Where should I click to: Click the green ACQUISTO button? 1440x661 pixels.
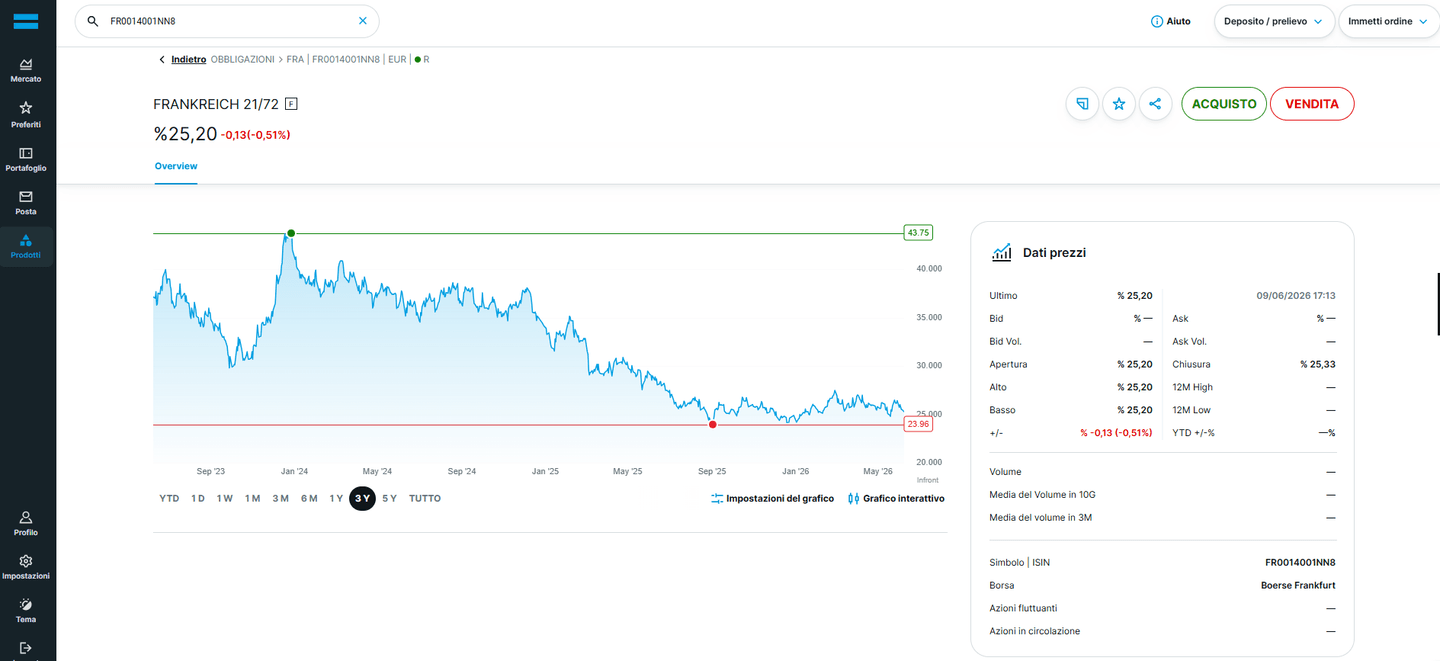point(1224,104)
